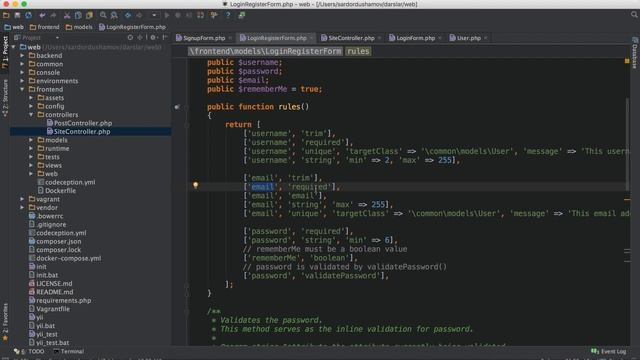Click the Open folder toolbar icon

pos(6,16)
